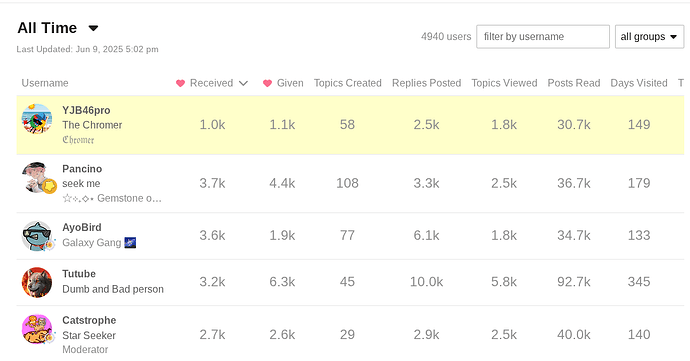Click Pancino's avatar with gold badge

(39, 177)
